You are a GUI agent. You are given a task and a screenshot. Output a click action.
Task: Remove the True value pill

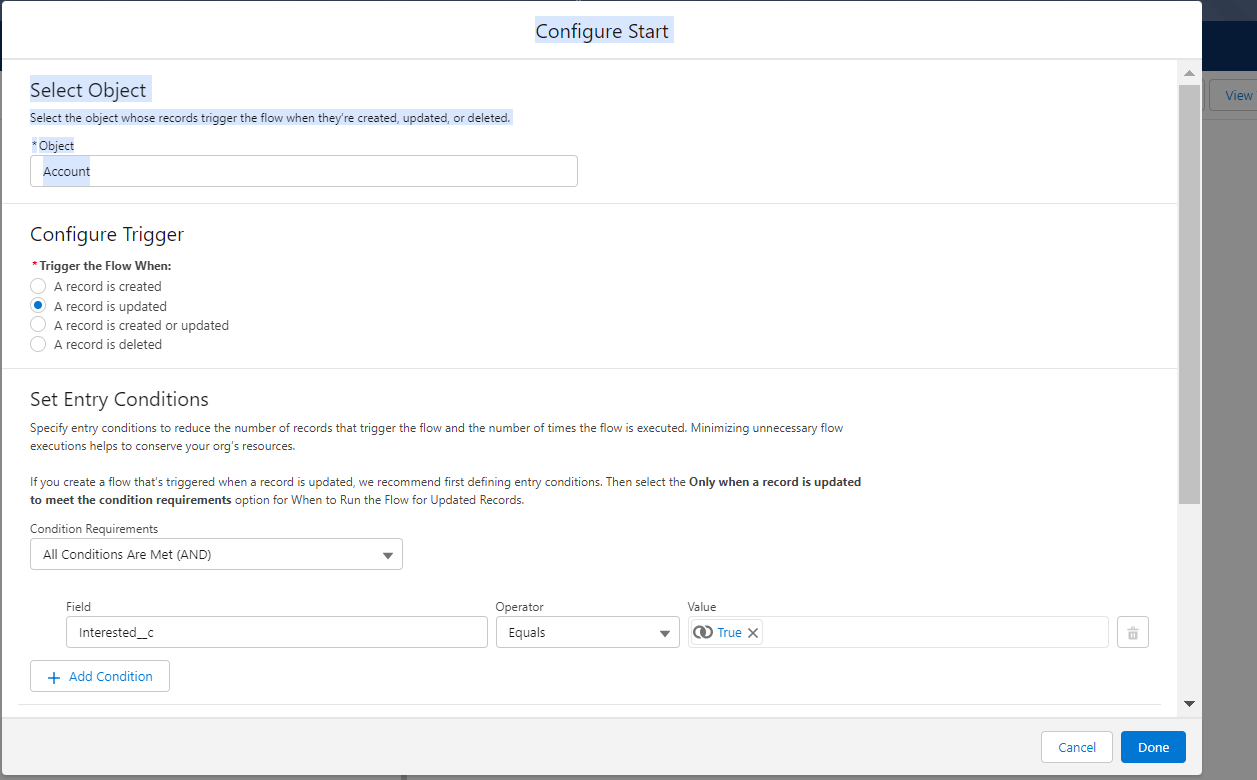tap(753, 633)
